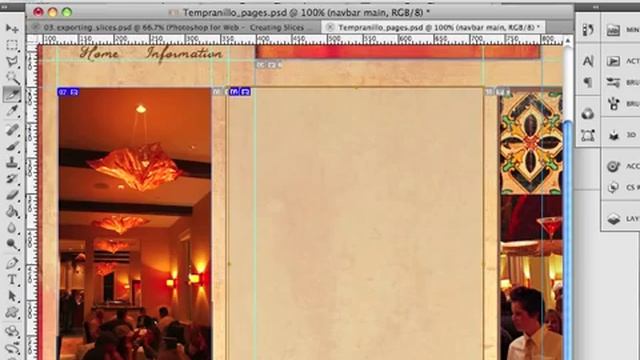This screenshot has width=640, height=360.
Task: Select the Quick Selection tool
Action: [12, 77]
